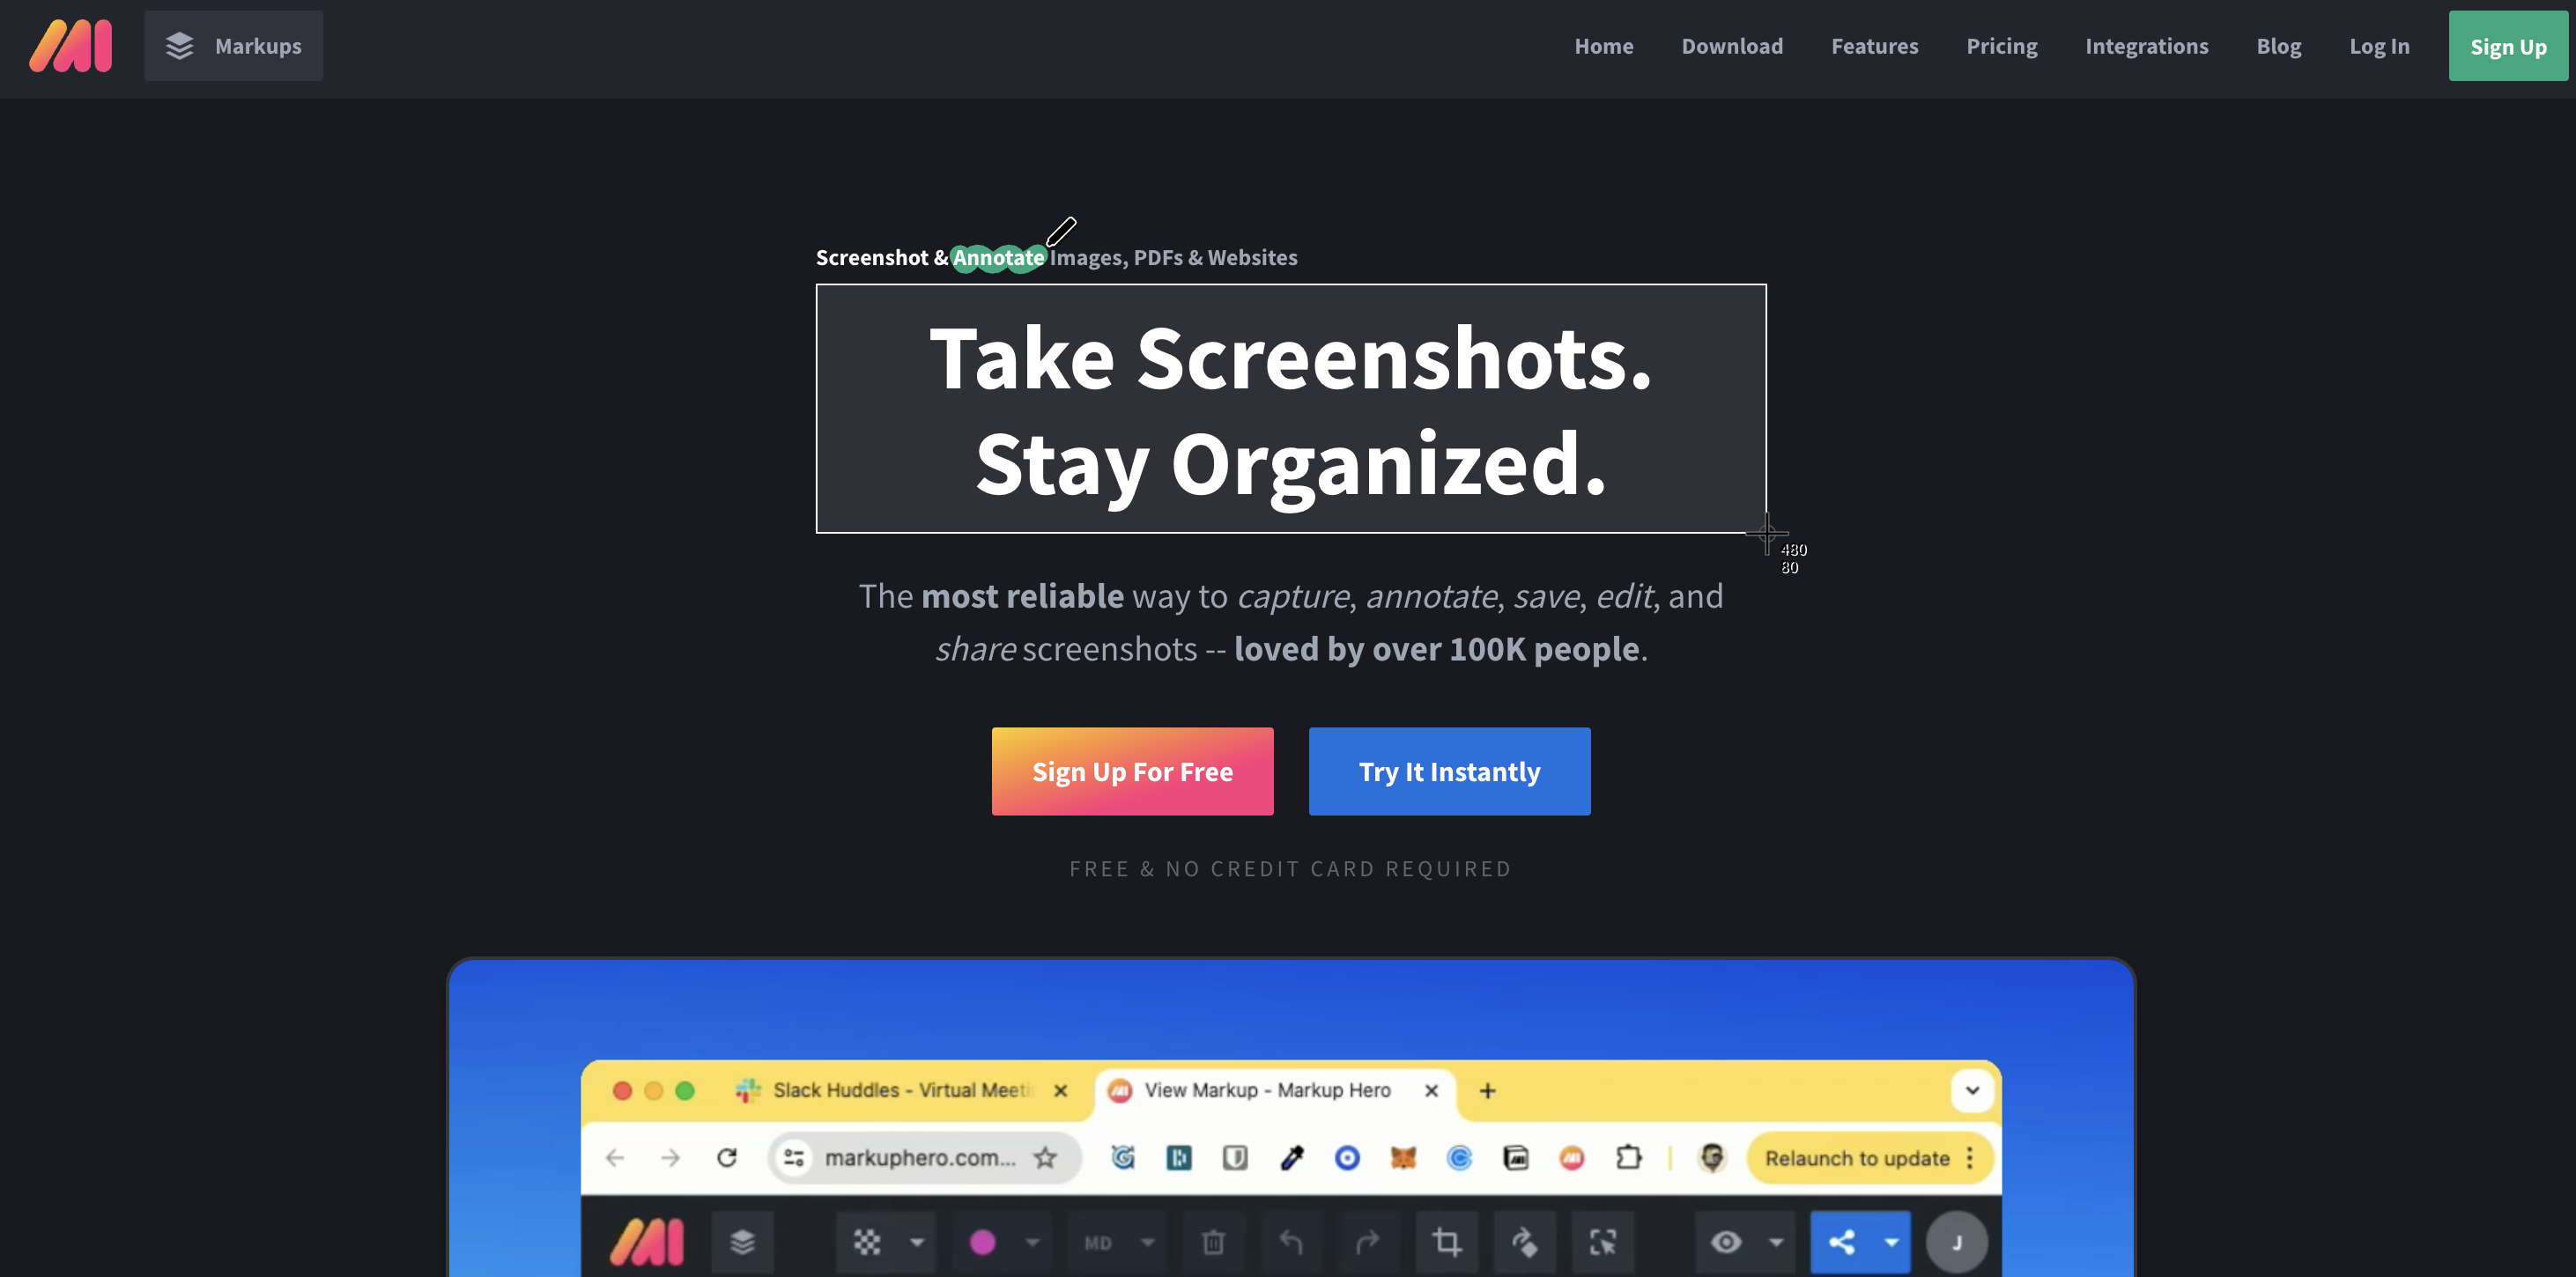Click the blue C swirl extension icon
The image size is (2576, 1277).
1459,1157
